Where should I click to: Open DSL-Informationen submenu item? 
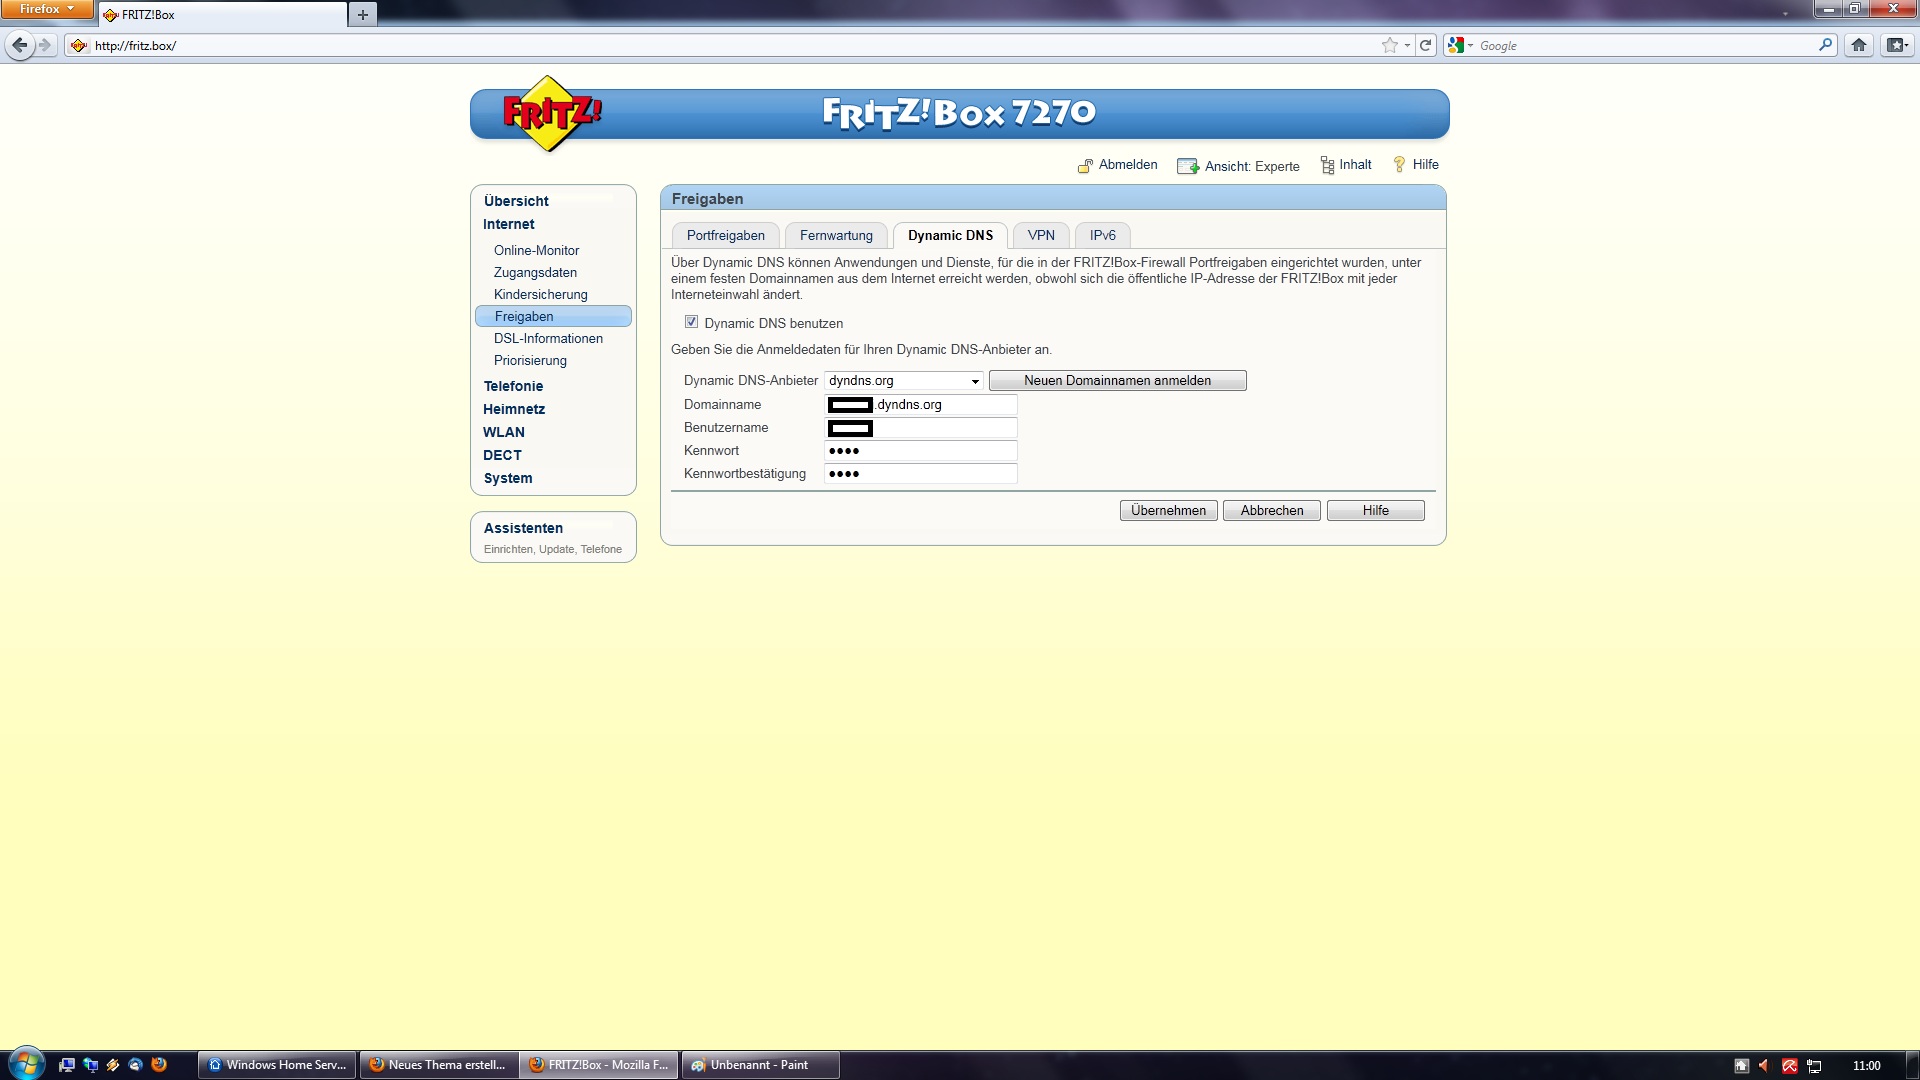[548, 338]
